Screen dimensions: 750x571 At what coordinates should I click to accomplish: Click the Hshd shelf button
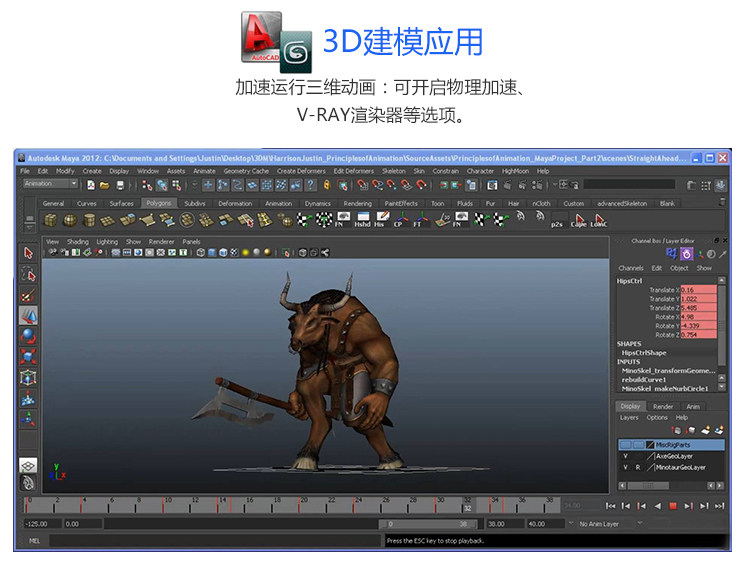(x=363, y=220)
